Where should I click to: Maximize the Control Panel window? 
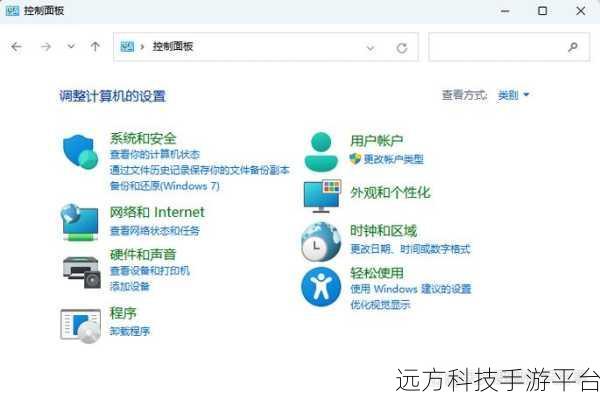[542, 11]
